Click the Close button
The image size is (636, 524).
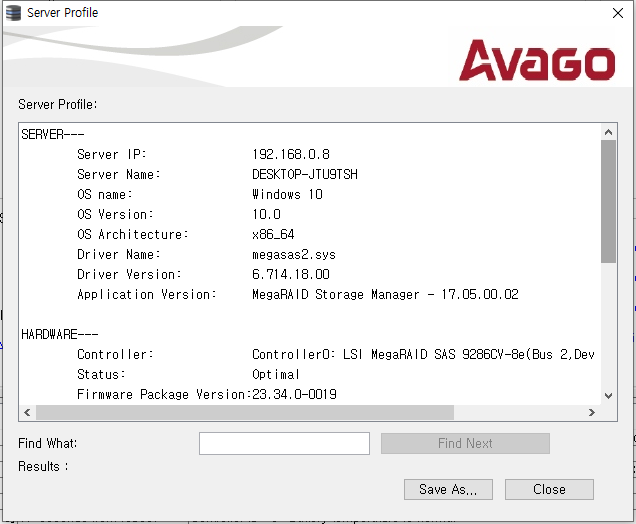click(x=549, y=490)
